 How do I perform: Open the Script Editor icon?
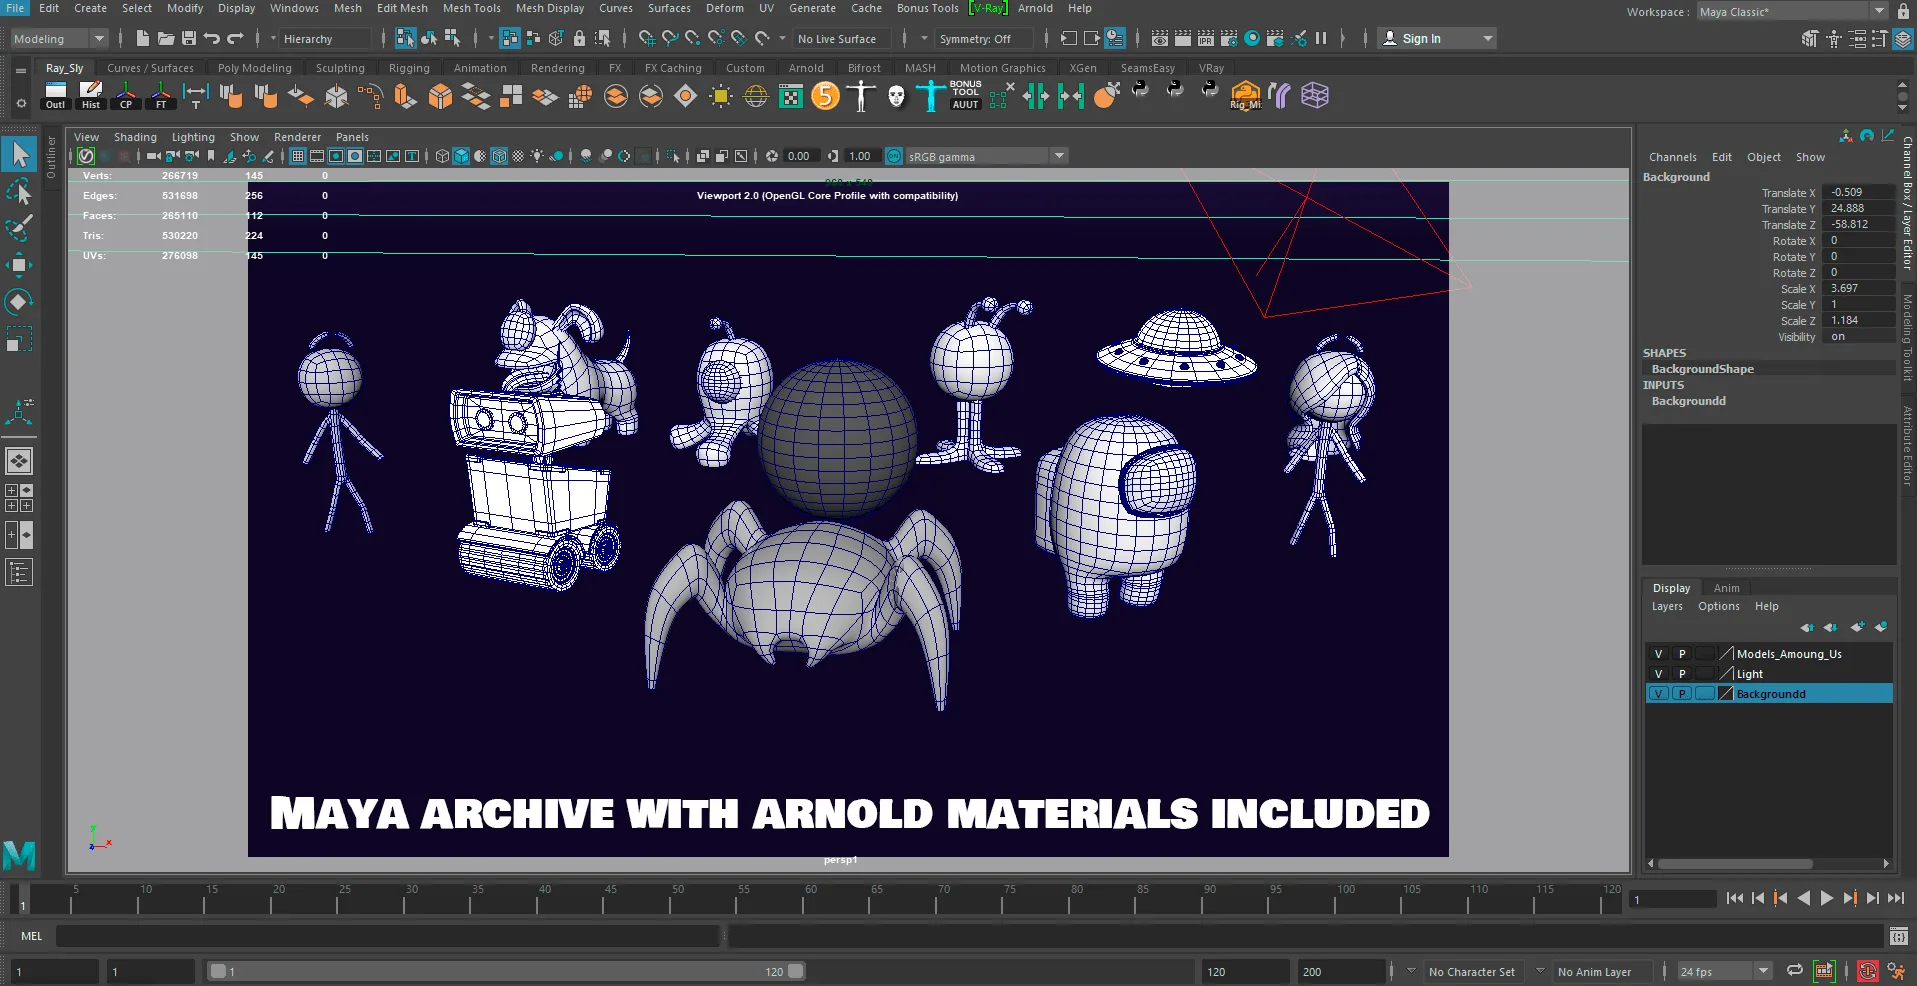(1898, 936)
